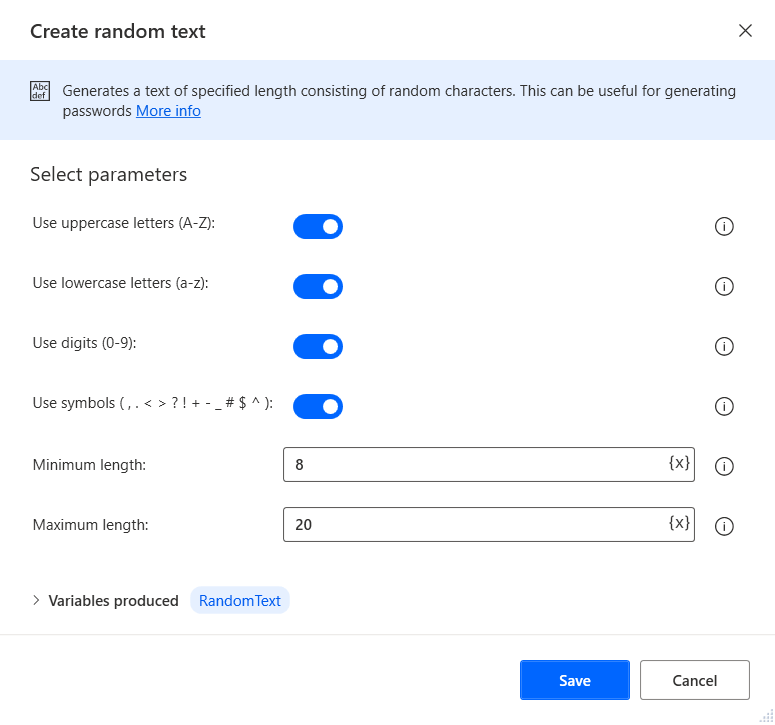Toggle Use lowercase letters (a-z) switch
775x725 pixels.
pos(318,286)
